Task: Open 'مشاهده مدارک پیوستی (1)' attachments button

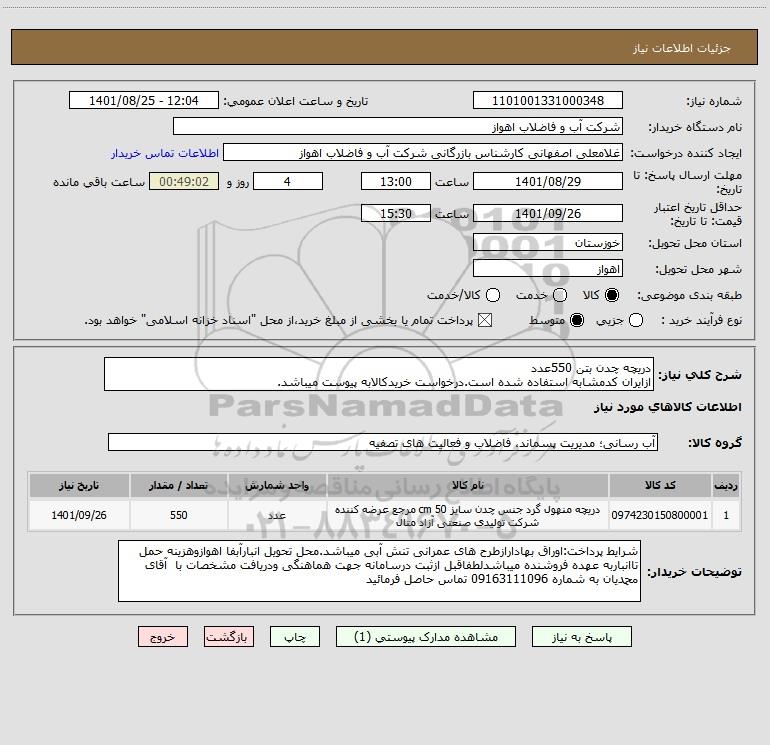Action: pyautogui.click(x=426, y=637)
